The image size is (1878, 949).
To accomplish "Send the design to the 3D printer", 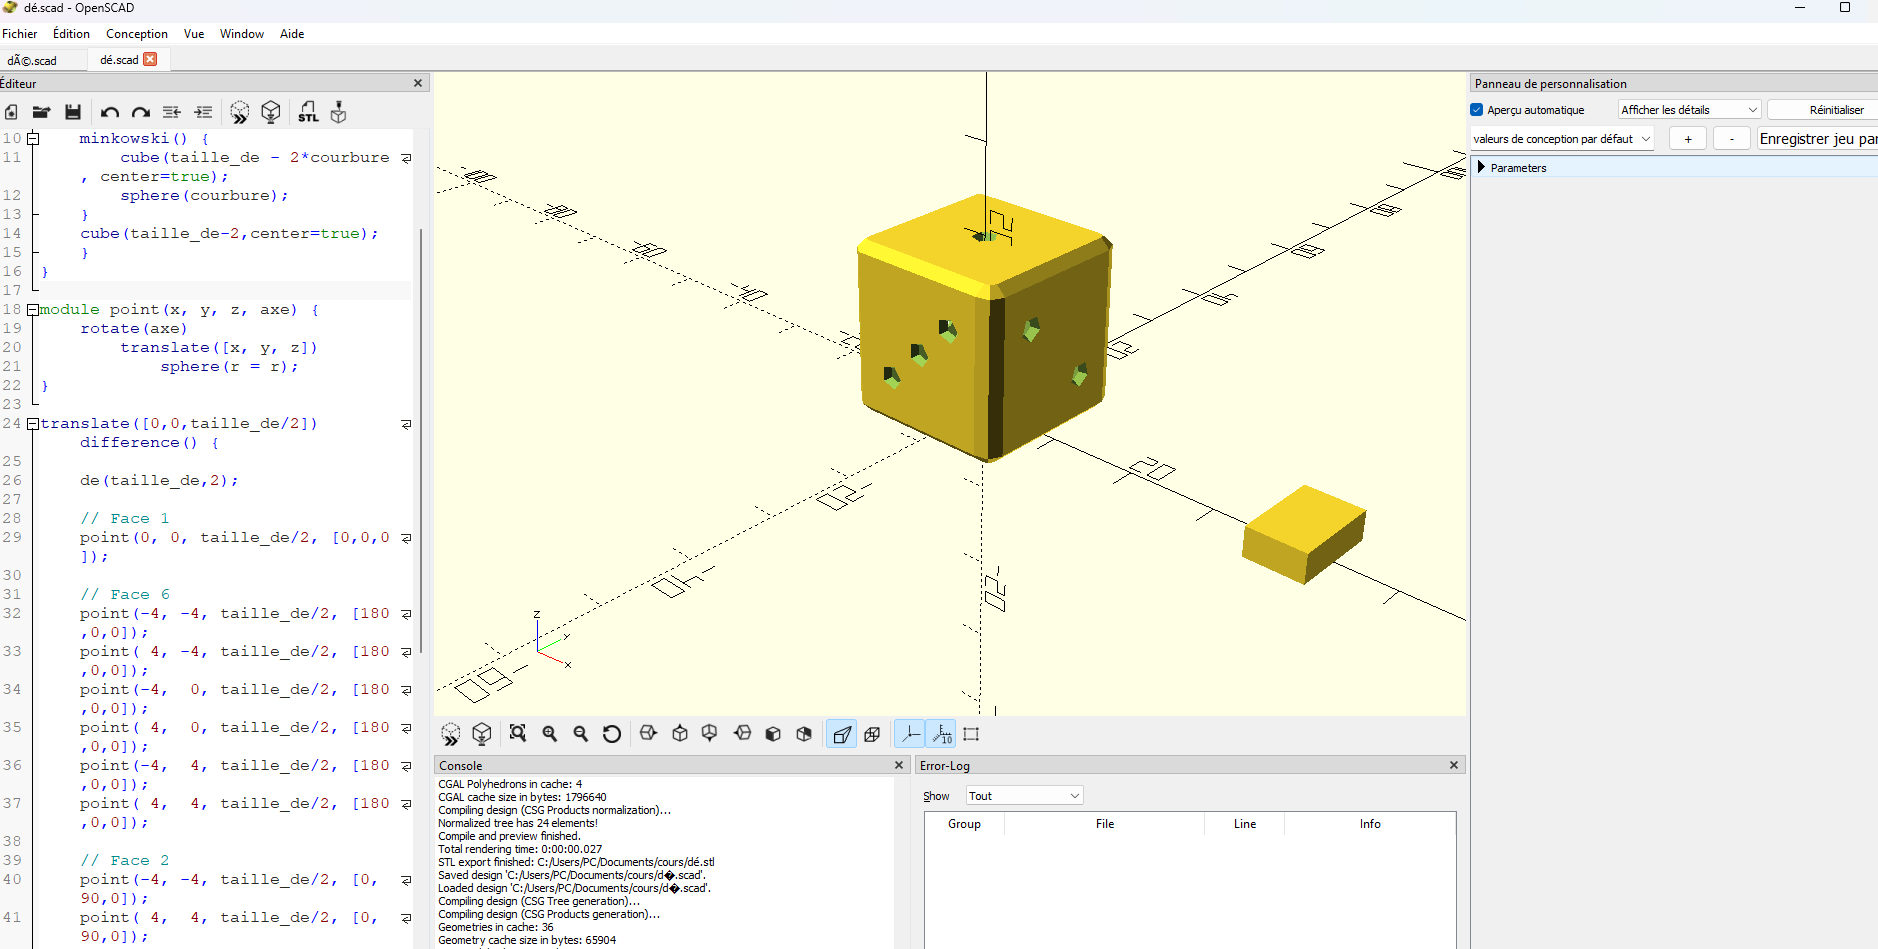I will coord(339,112).
